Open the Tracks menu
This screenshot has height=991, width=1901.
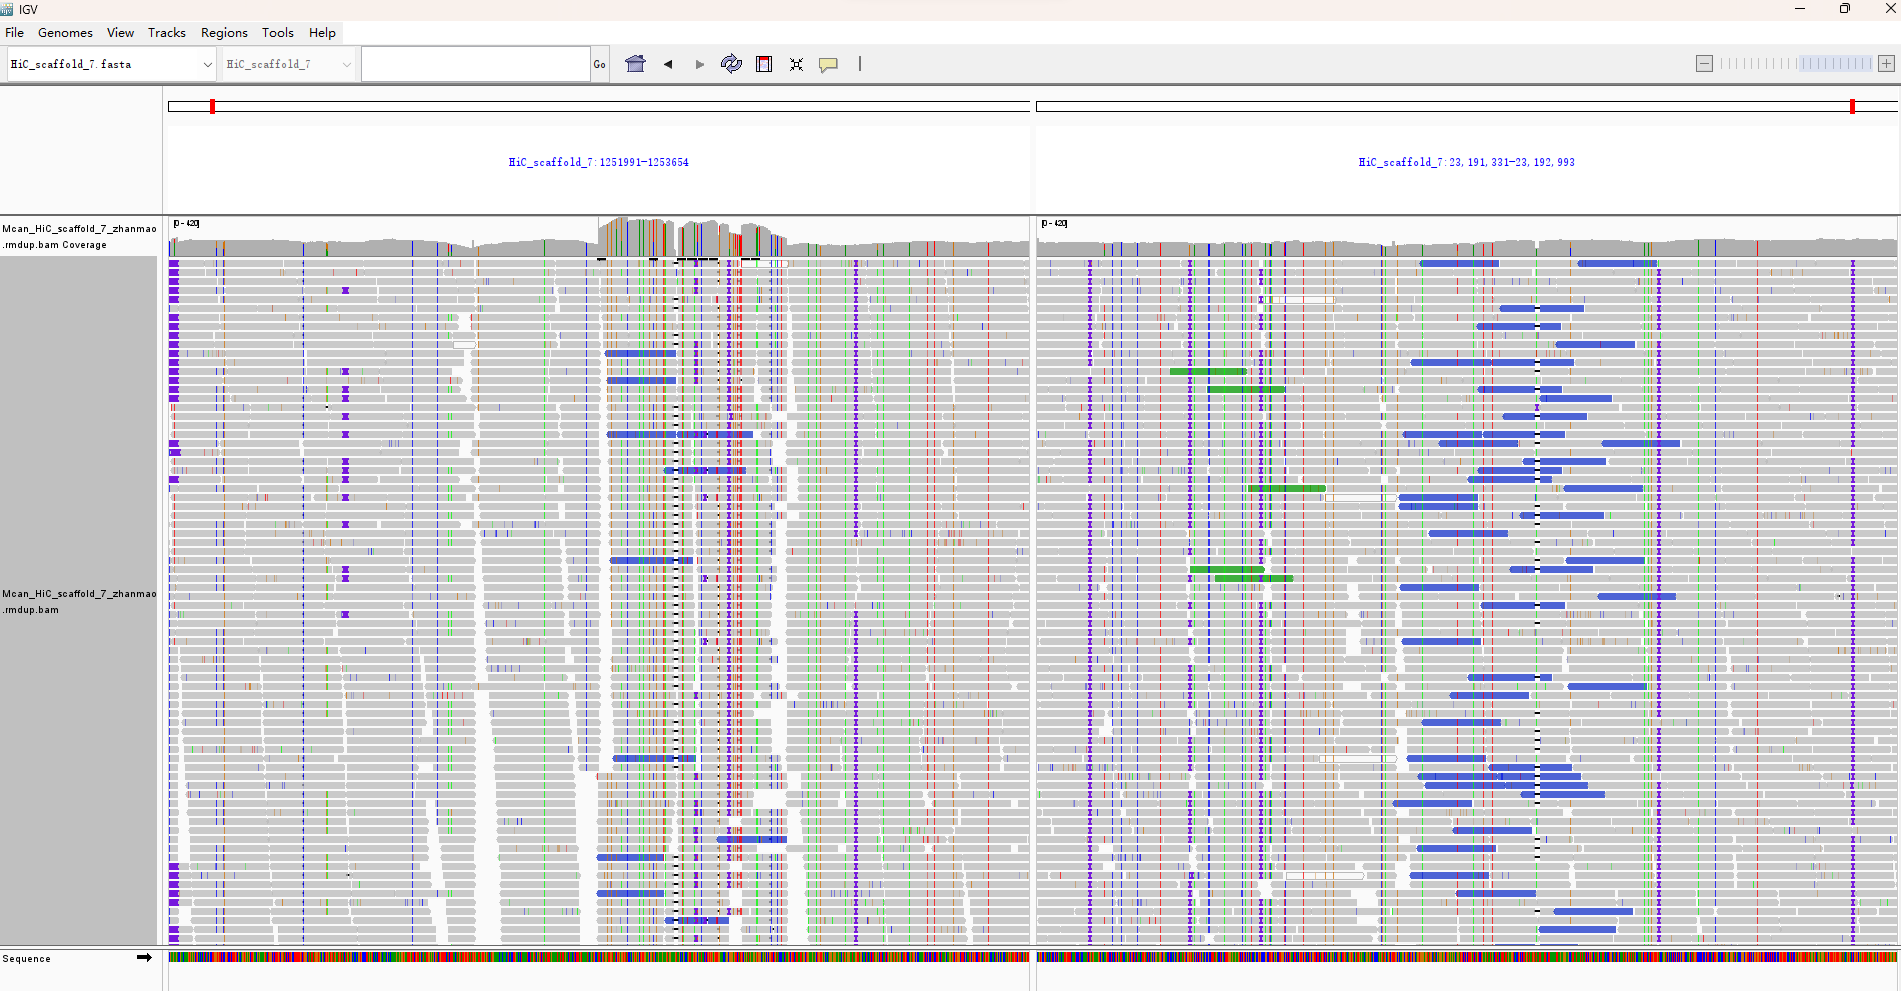tap(167, 33)
